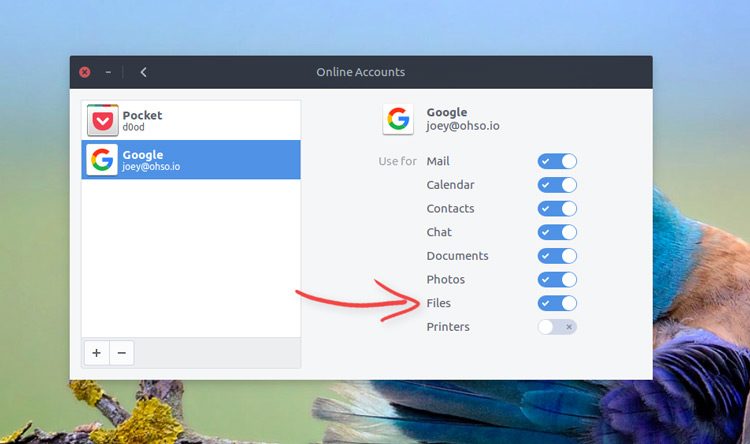Click the joey@ohso.io email in the details pane
The height and width of the screenshot is (444, 750).
tap(463, 126)
